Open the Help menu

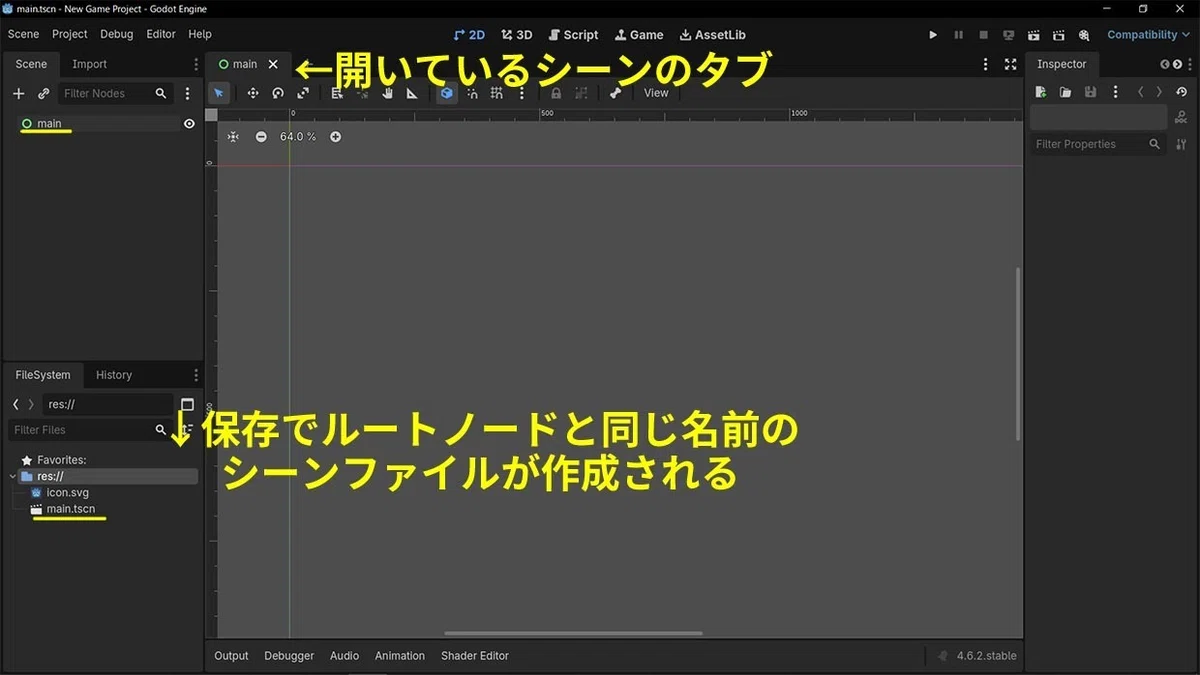click(x=200, y=34)
